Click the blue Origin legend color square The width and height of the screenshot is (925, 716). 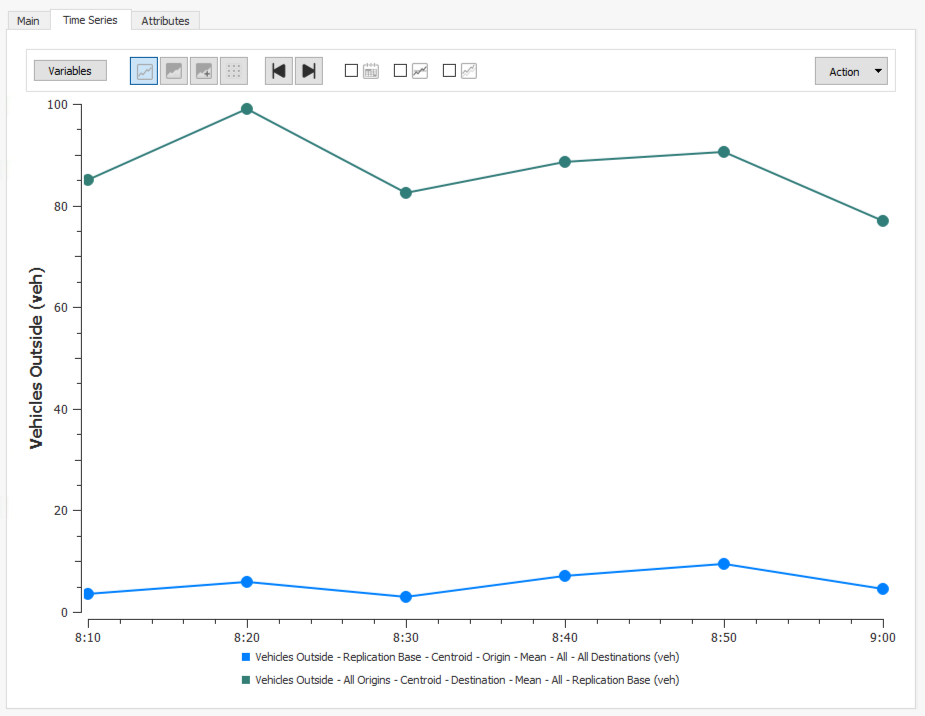[246, 657]
